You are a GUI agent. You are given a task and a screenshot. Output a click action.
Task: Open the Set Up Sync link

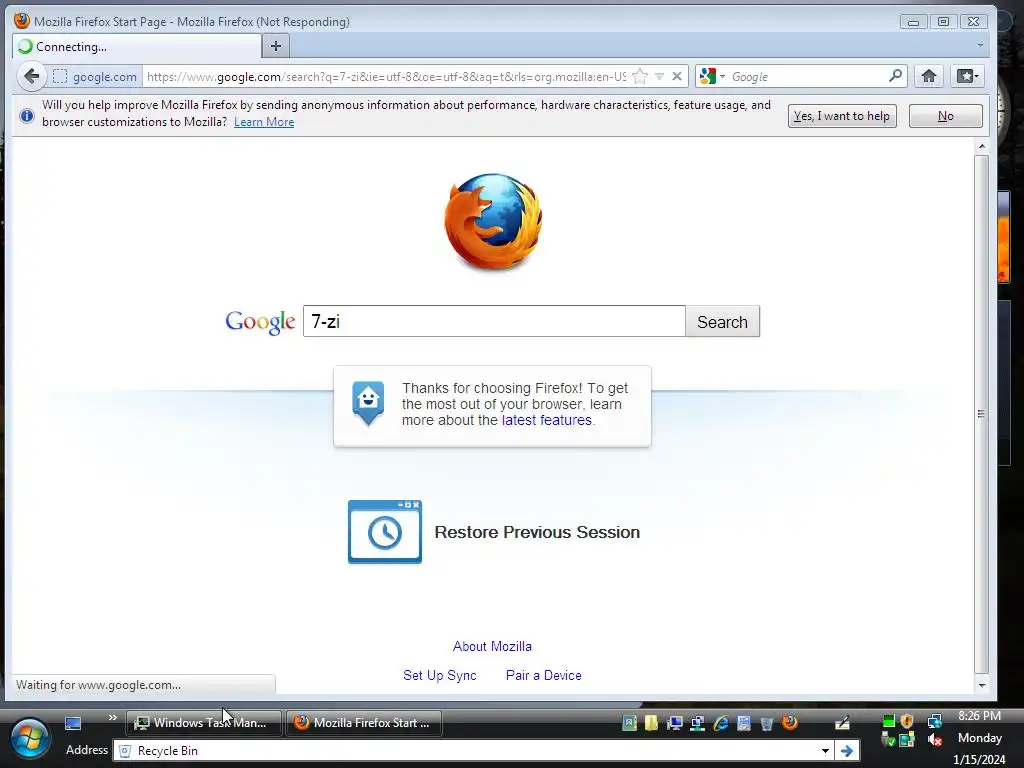pos(440,675)
